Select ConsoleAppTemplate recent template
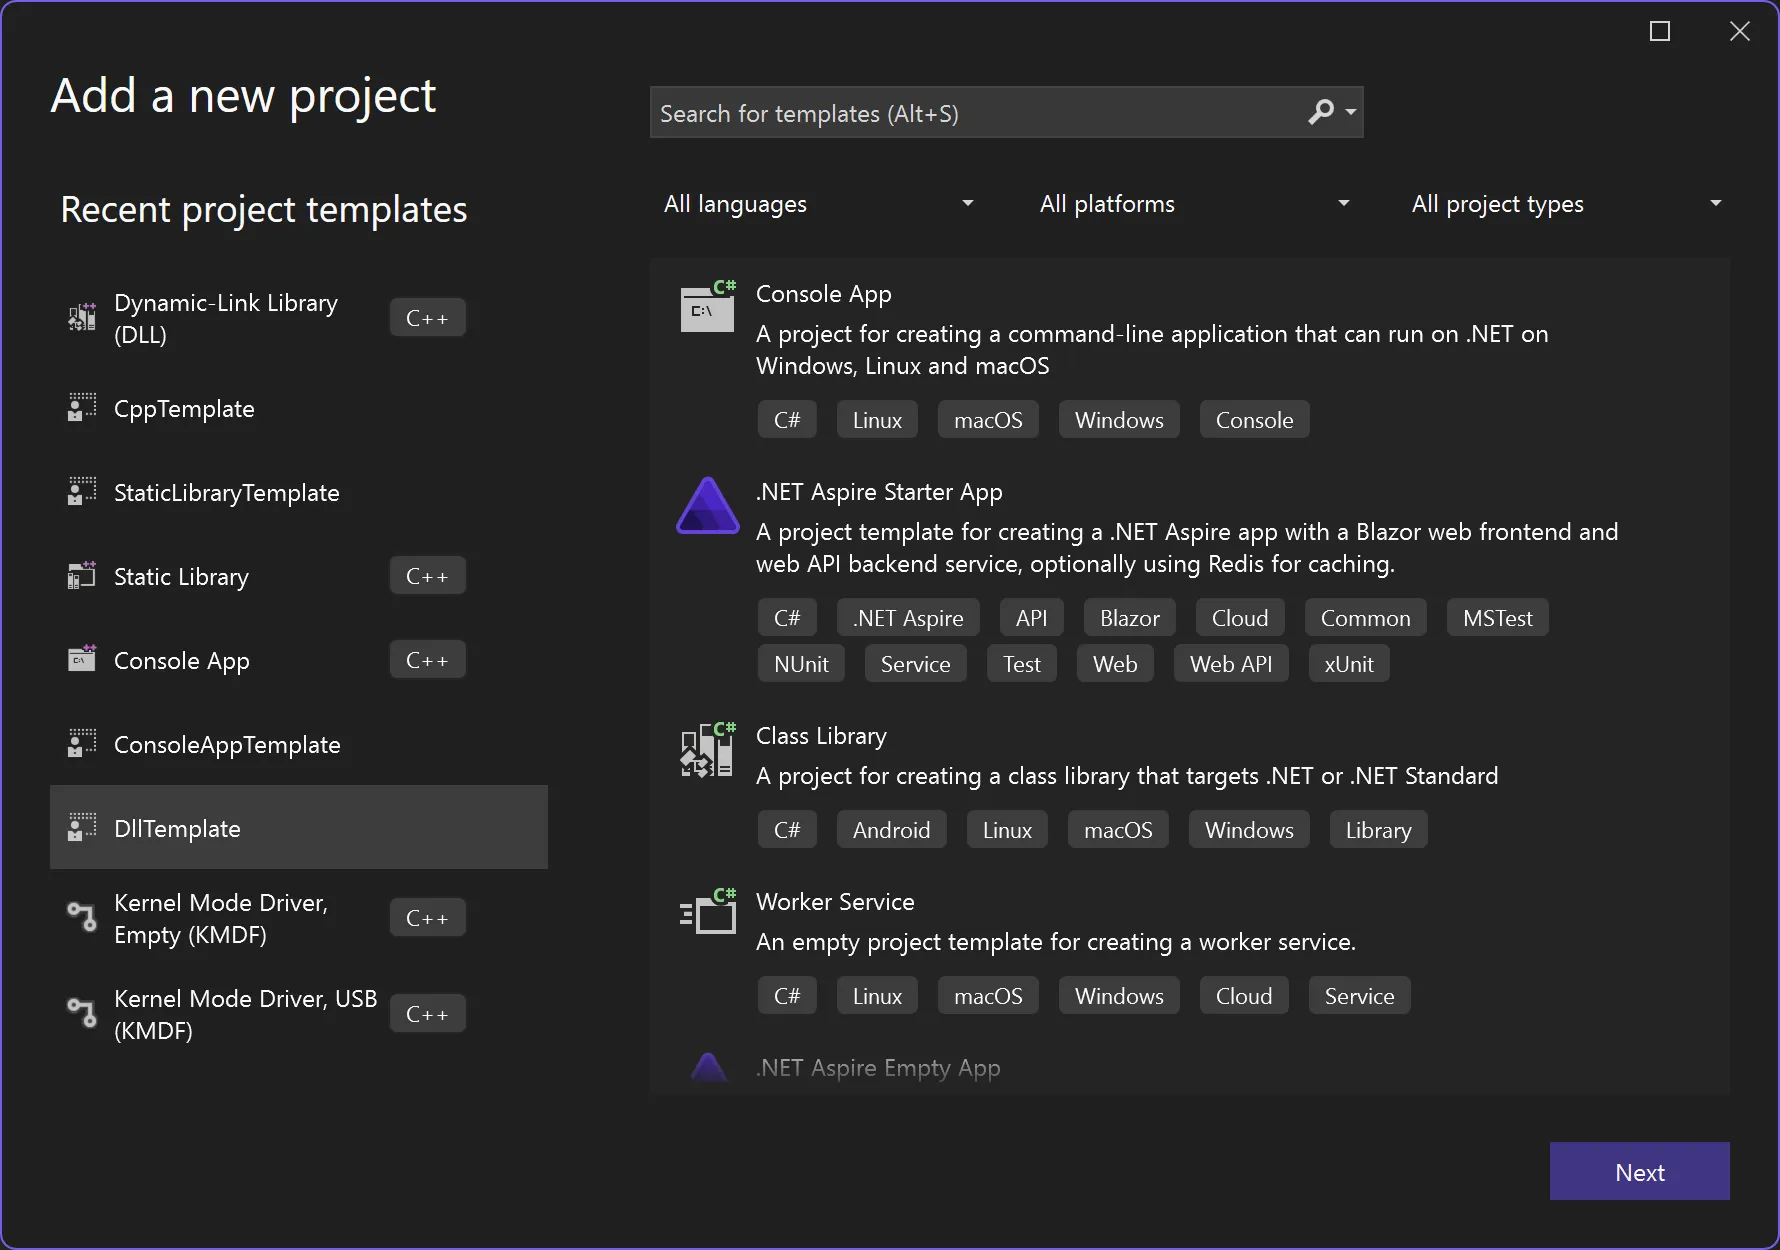1780x1250 pixels. (299, 744)
